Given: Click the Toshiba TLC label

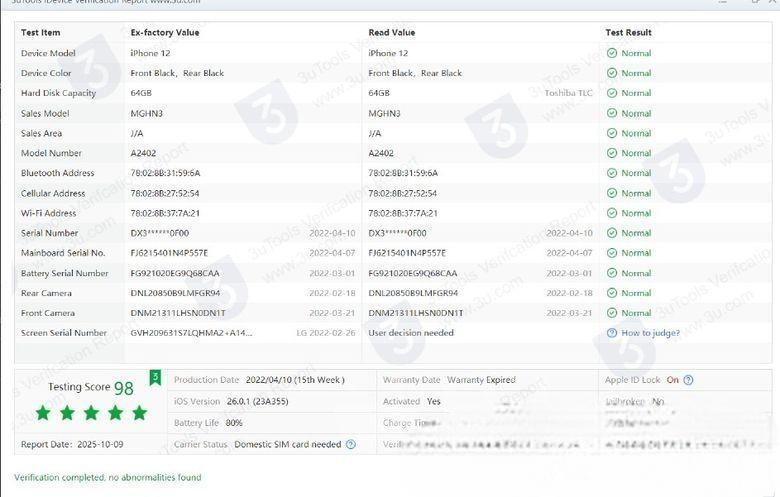Looking at the screenshot, I should (x=568, y=93).
